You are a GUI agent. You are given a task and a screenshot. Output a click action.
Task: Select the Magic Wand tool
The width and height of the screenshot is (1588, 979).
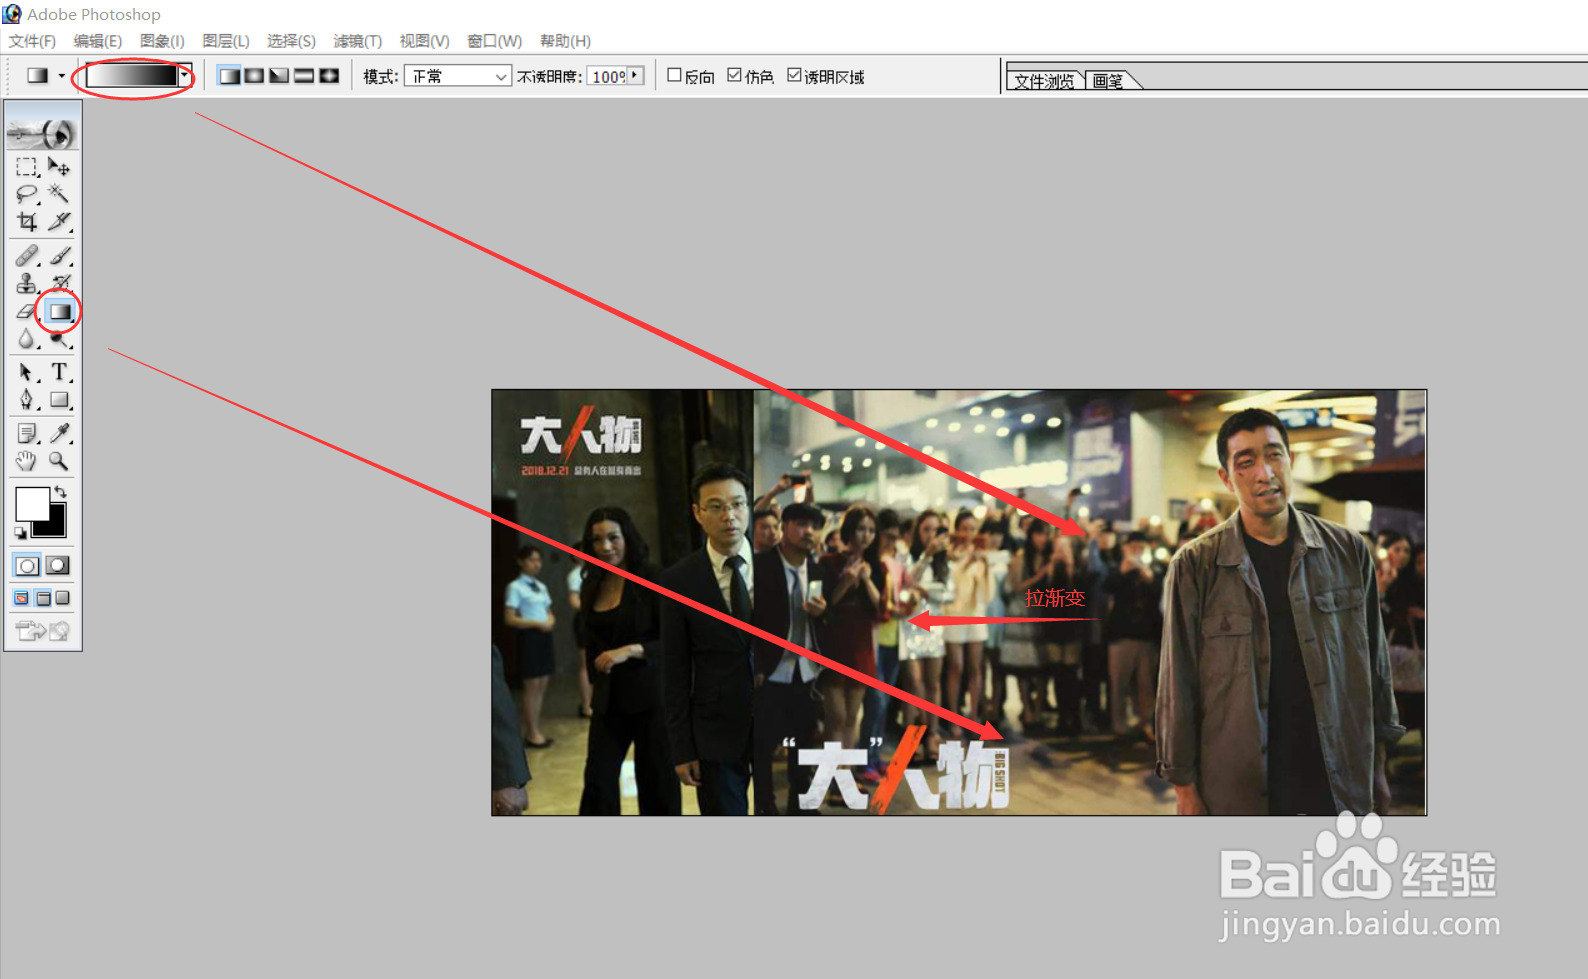click(x=59, y=194)
